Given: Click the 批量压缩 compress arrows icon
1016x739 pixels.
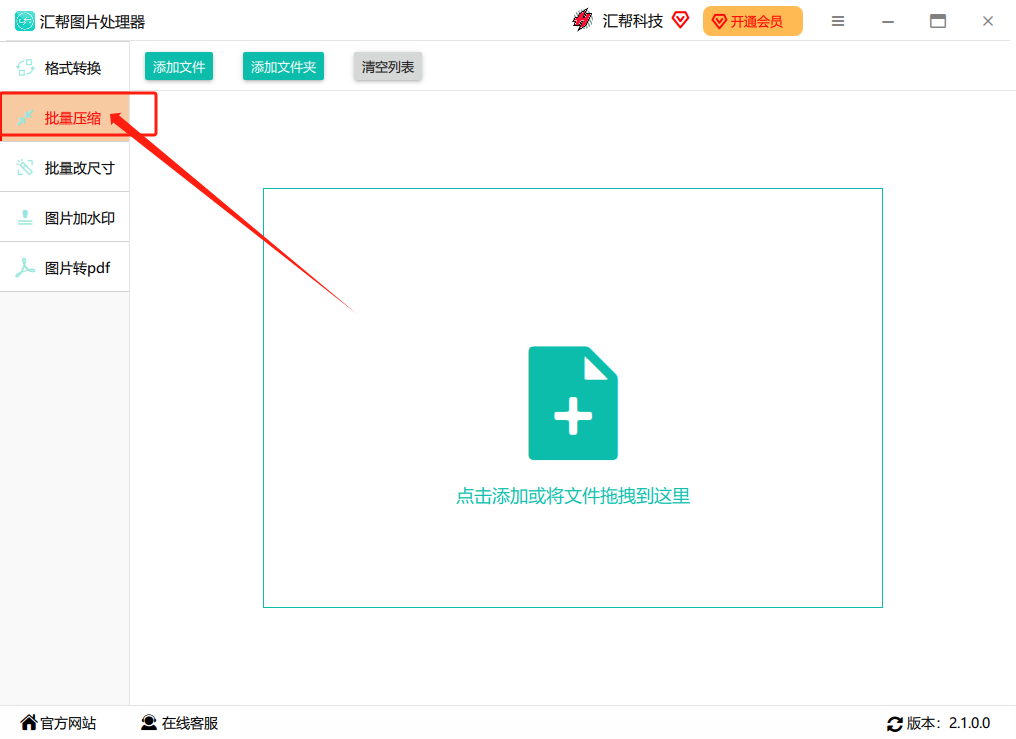Looking at the screenshot, I should pyautogui.click(x=25, y=118).
